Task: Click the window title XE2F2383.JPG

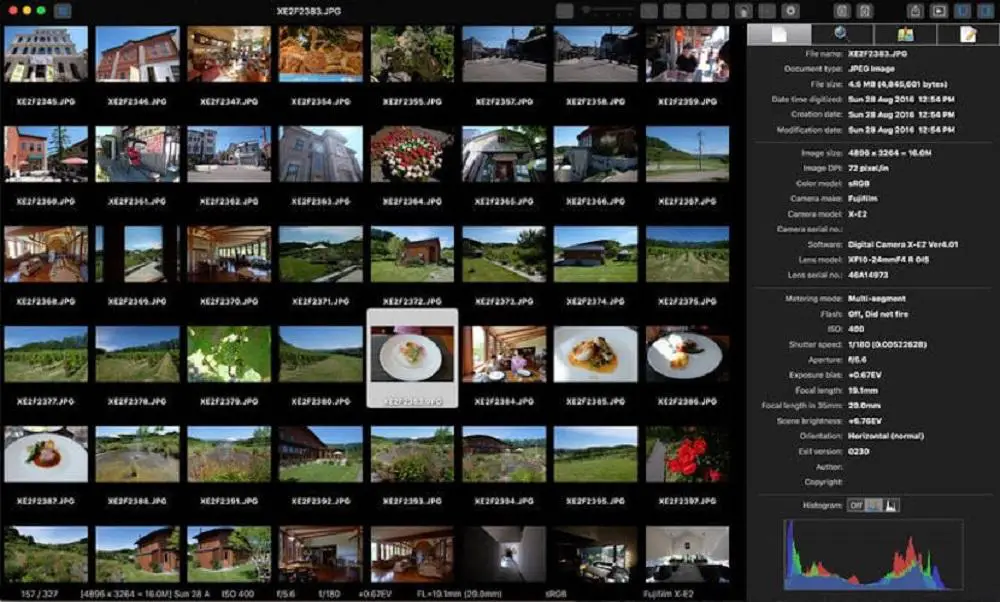Action: coord(309,11)
